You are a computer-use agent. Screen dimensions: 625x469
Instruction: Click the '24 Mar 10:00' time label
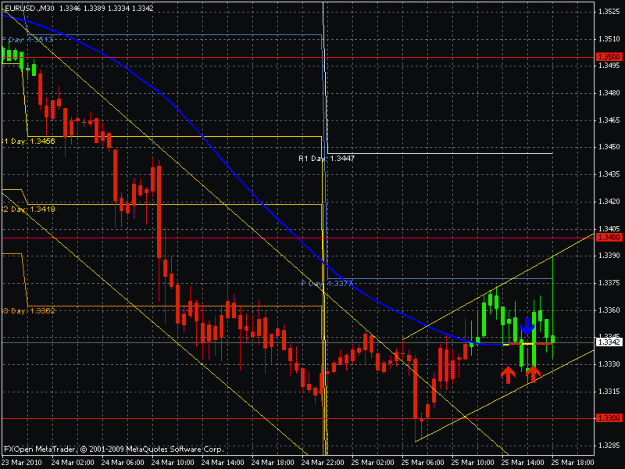(x=173, y=463)
